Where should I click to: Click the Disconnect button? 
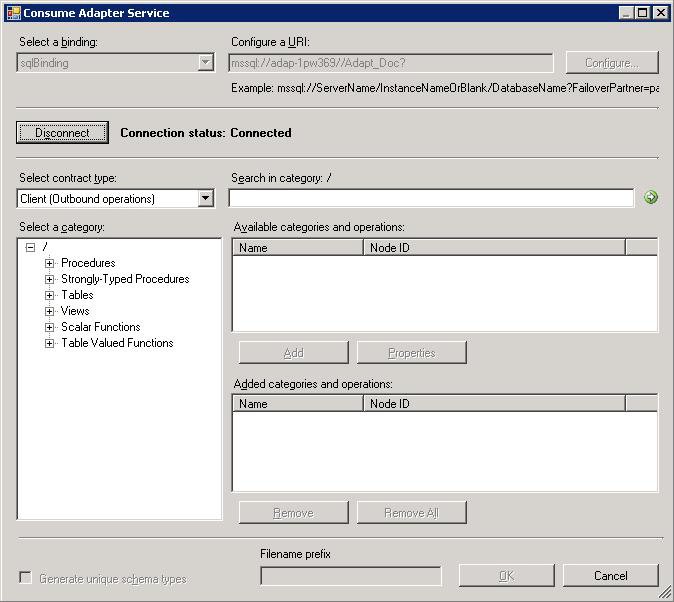pos(62,132)
